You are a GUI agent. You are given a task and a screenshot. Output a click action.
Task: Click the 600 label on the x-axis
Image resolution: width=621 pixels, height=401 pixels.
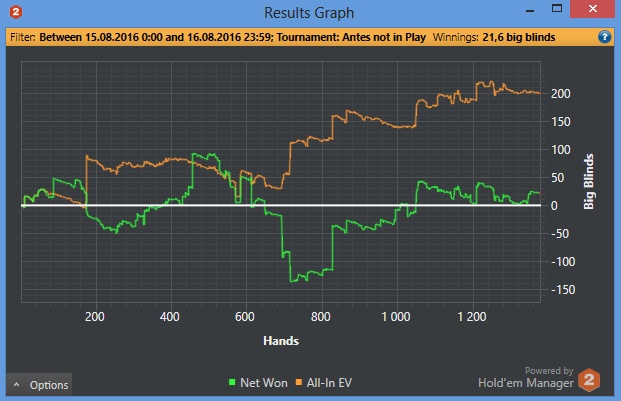coord(245,317)
